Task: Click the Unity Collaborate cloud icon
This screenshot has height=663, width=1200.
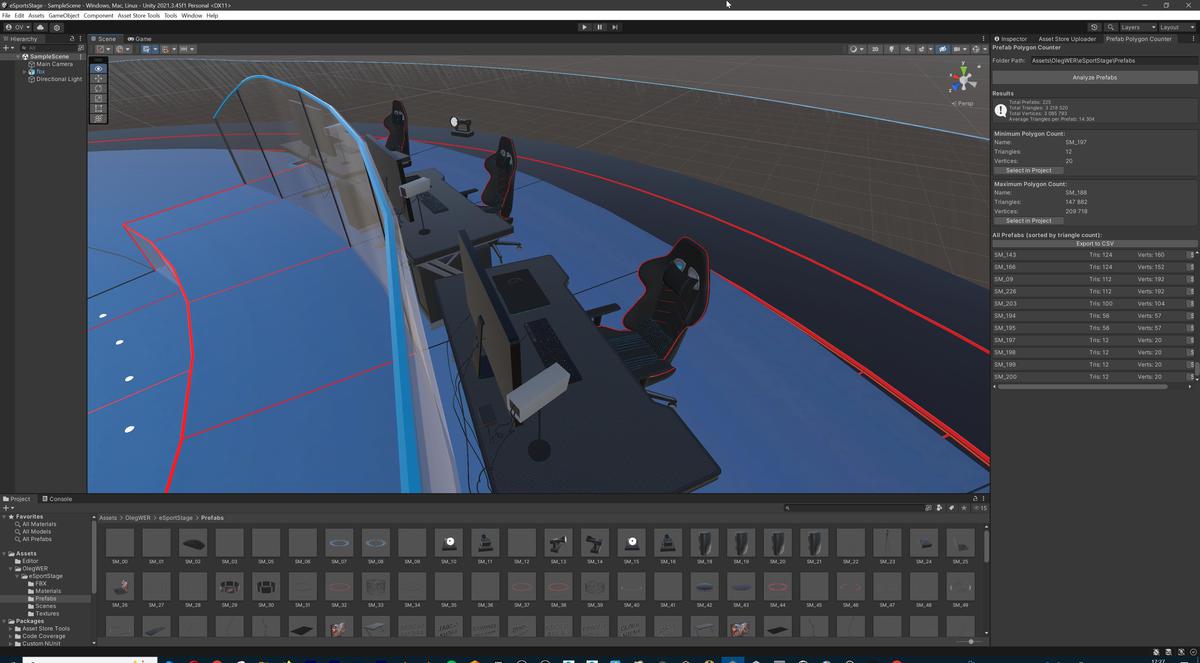Action: 40,27
